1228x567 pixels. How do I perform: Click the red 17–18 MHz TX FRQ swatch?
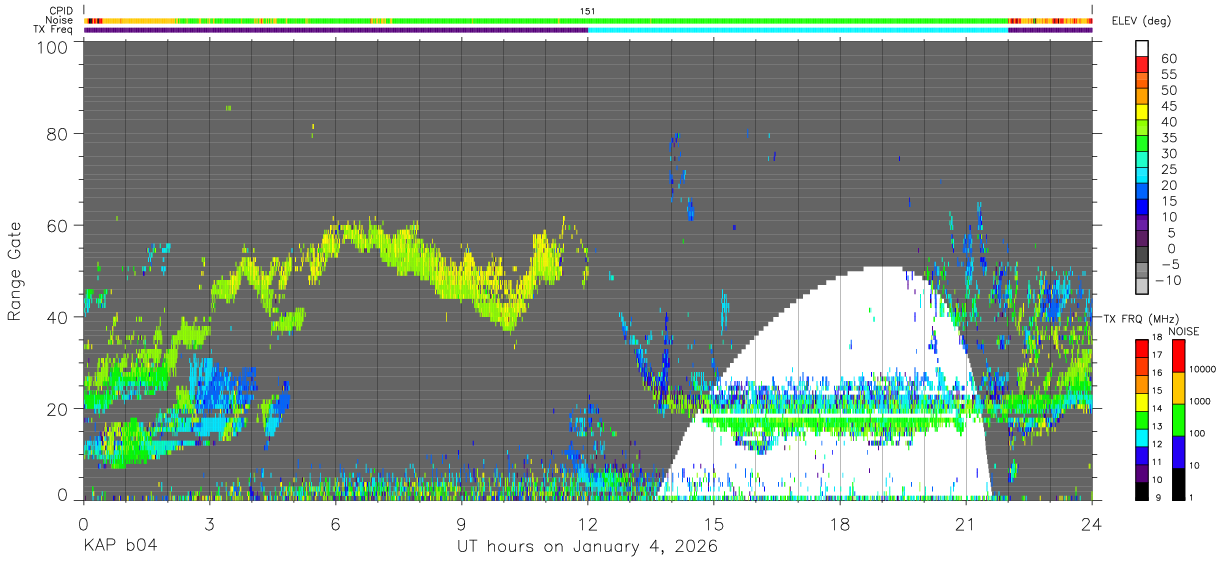pos(1142,347)
